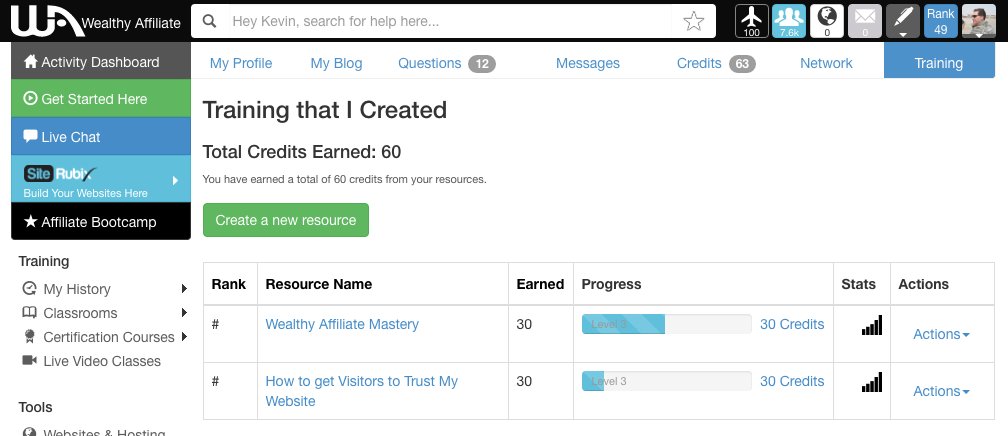The image size is (1008, 436).
Task: Click the search magnifier icon
Action: pos(210,21)
